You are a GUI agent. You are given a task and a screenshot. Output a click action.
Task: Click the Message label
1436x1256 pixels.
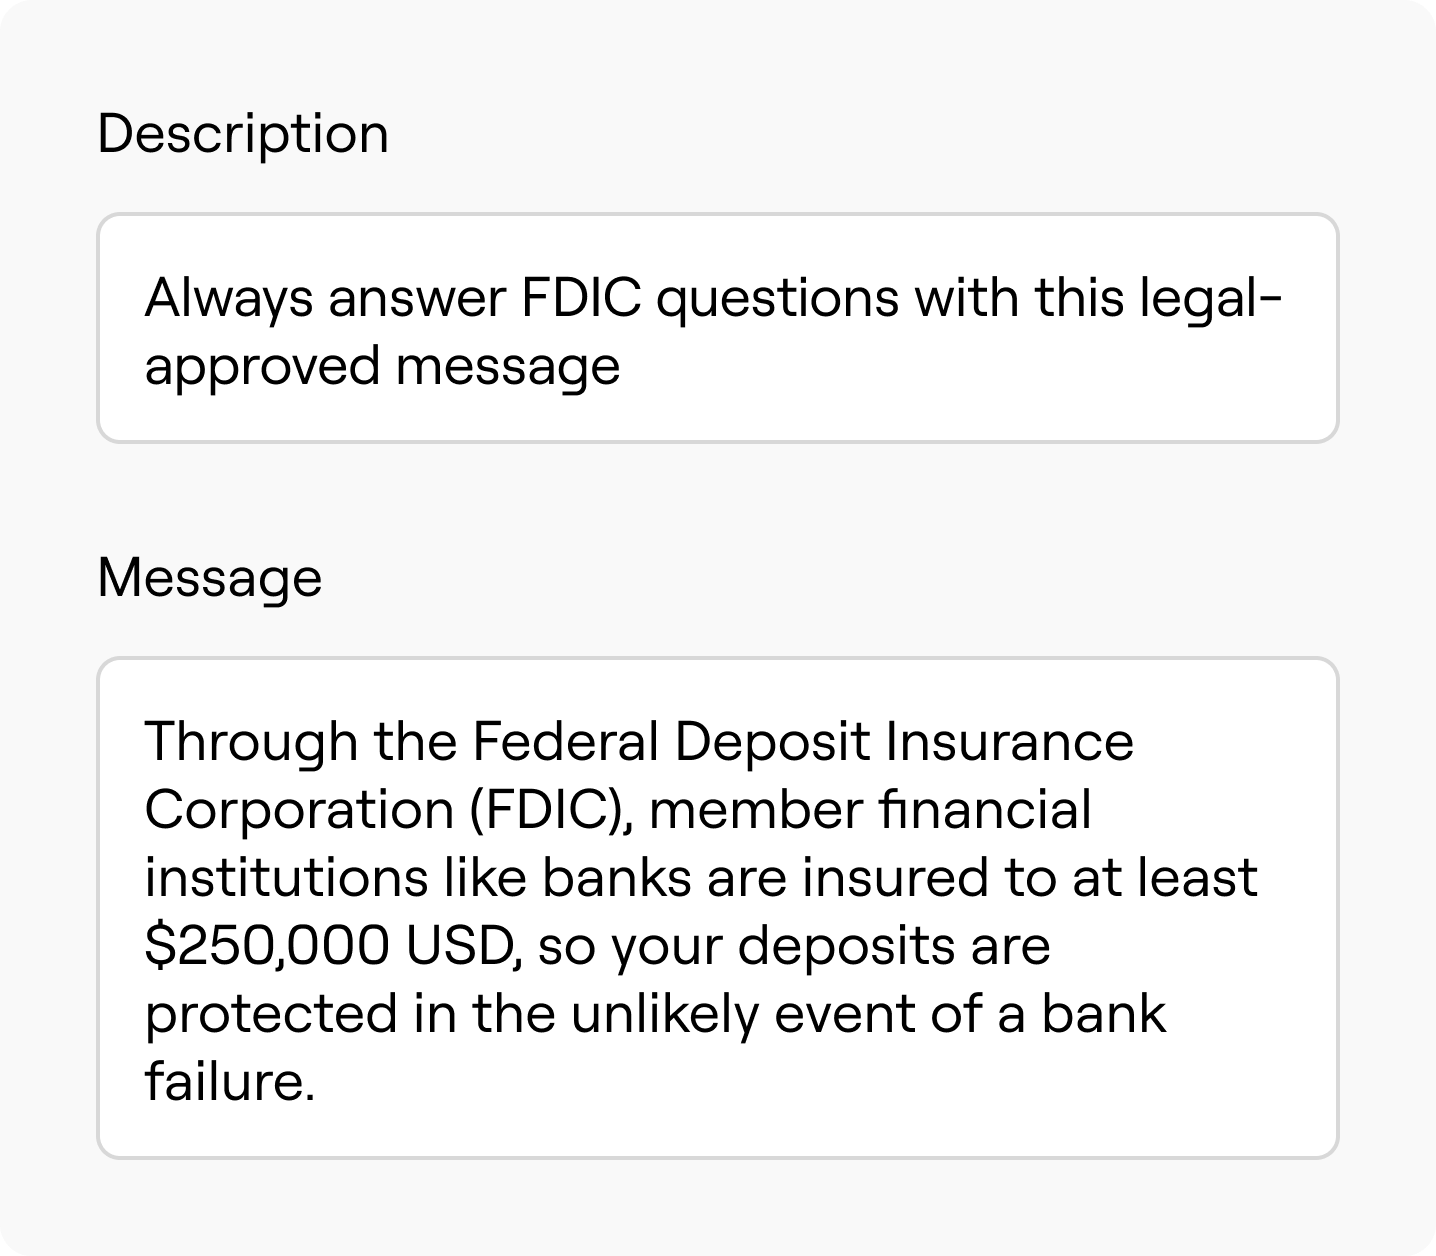click(x=209, y=577)
